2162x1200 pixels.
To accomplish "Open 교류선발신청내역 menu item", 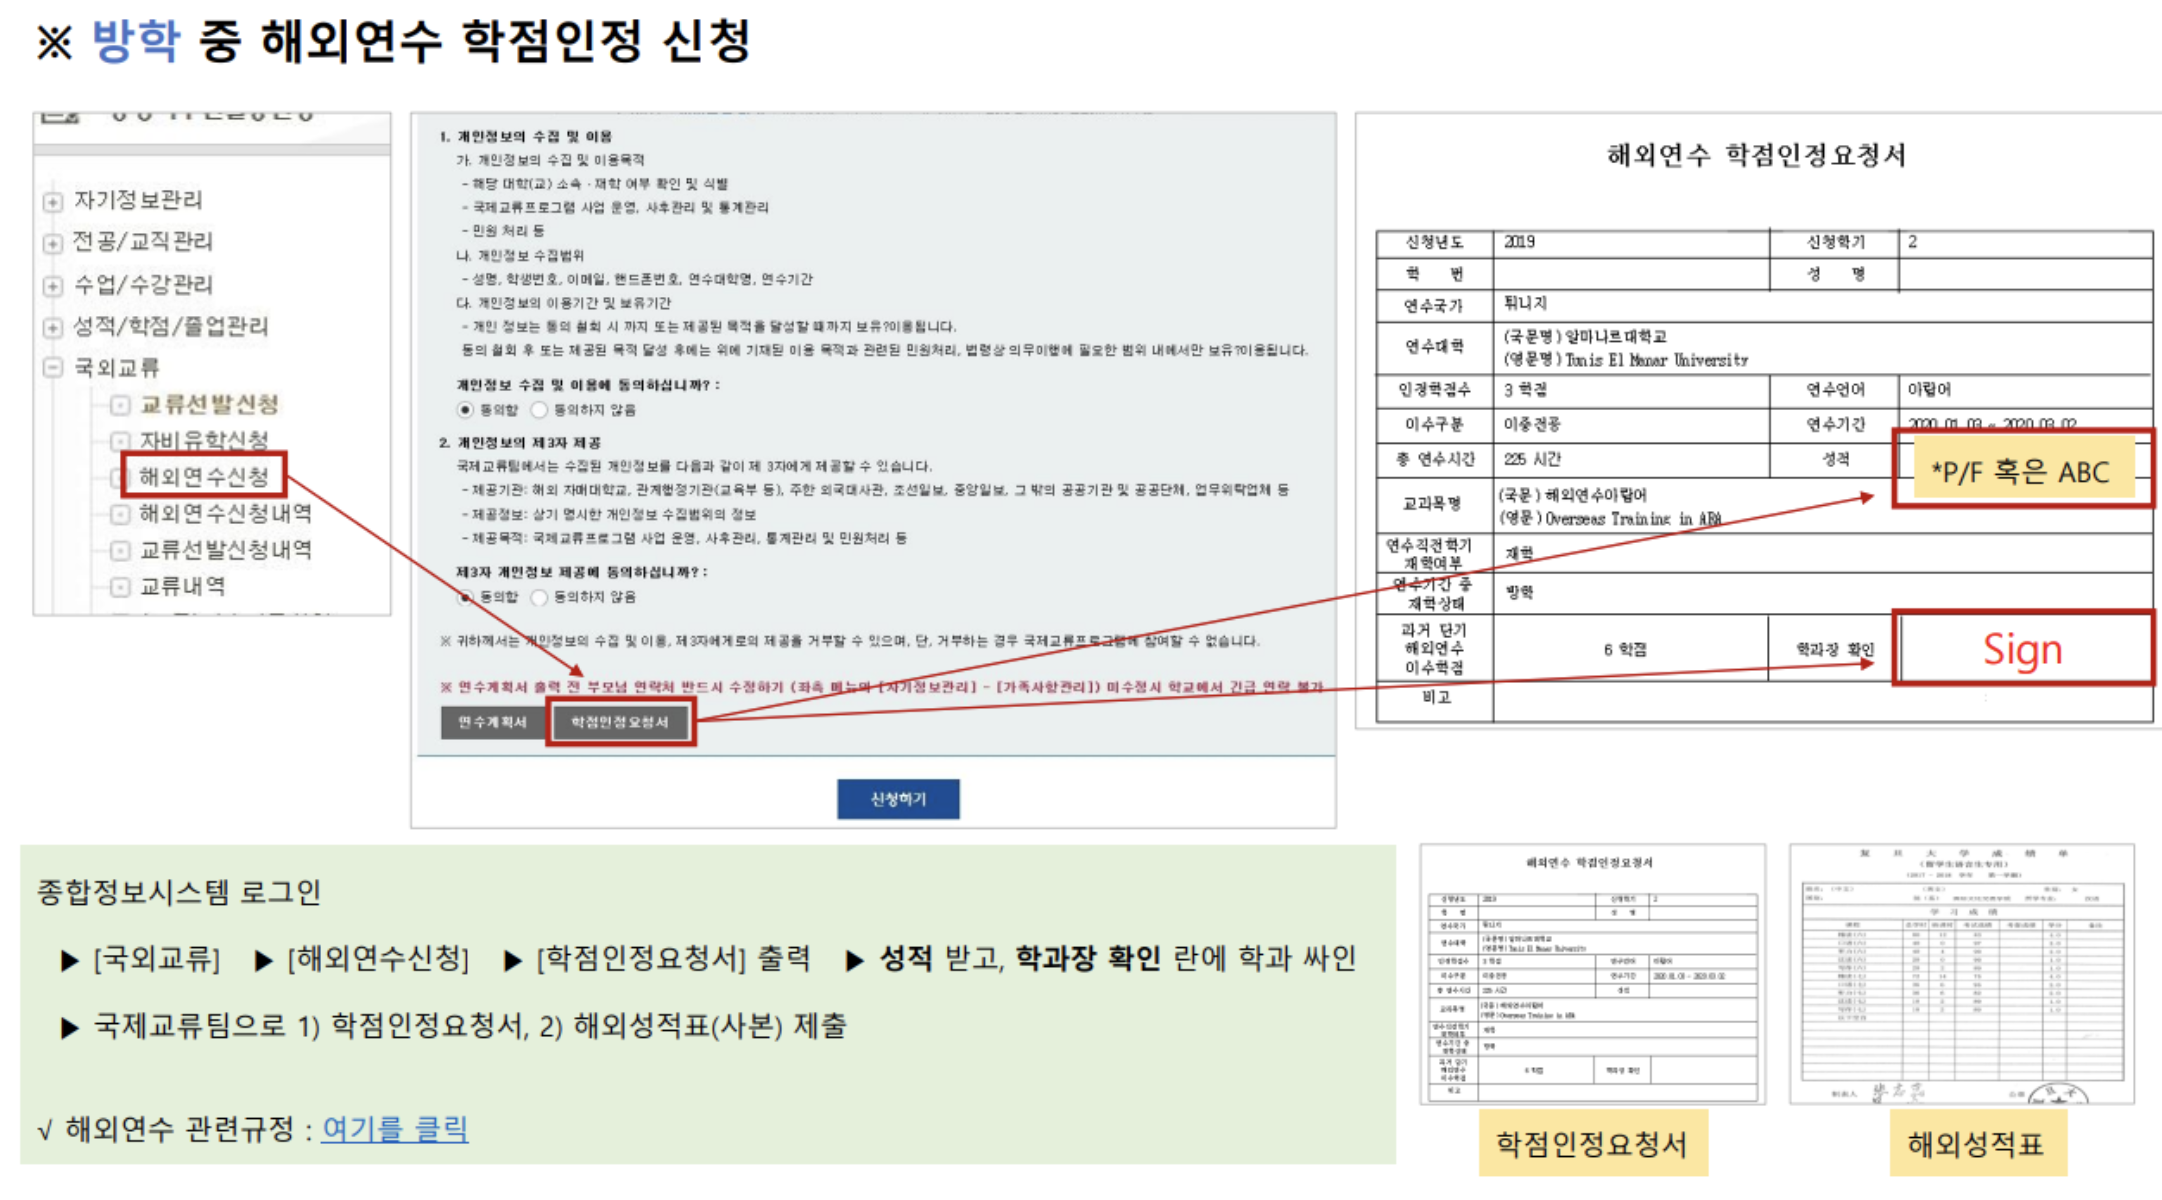I will [224, 550].
